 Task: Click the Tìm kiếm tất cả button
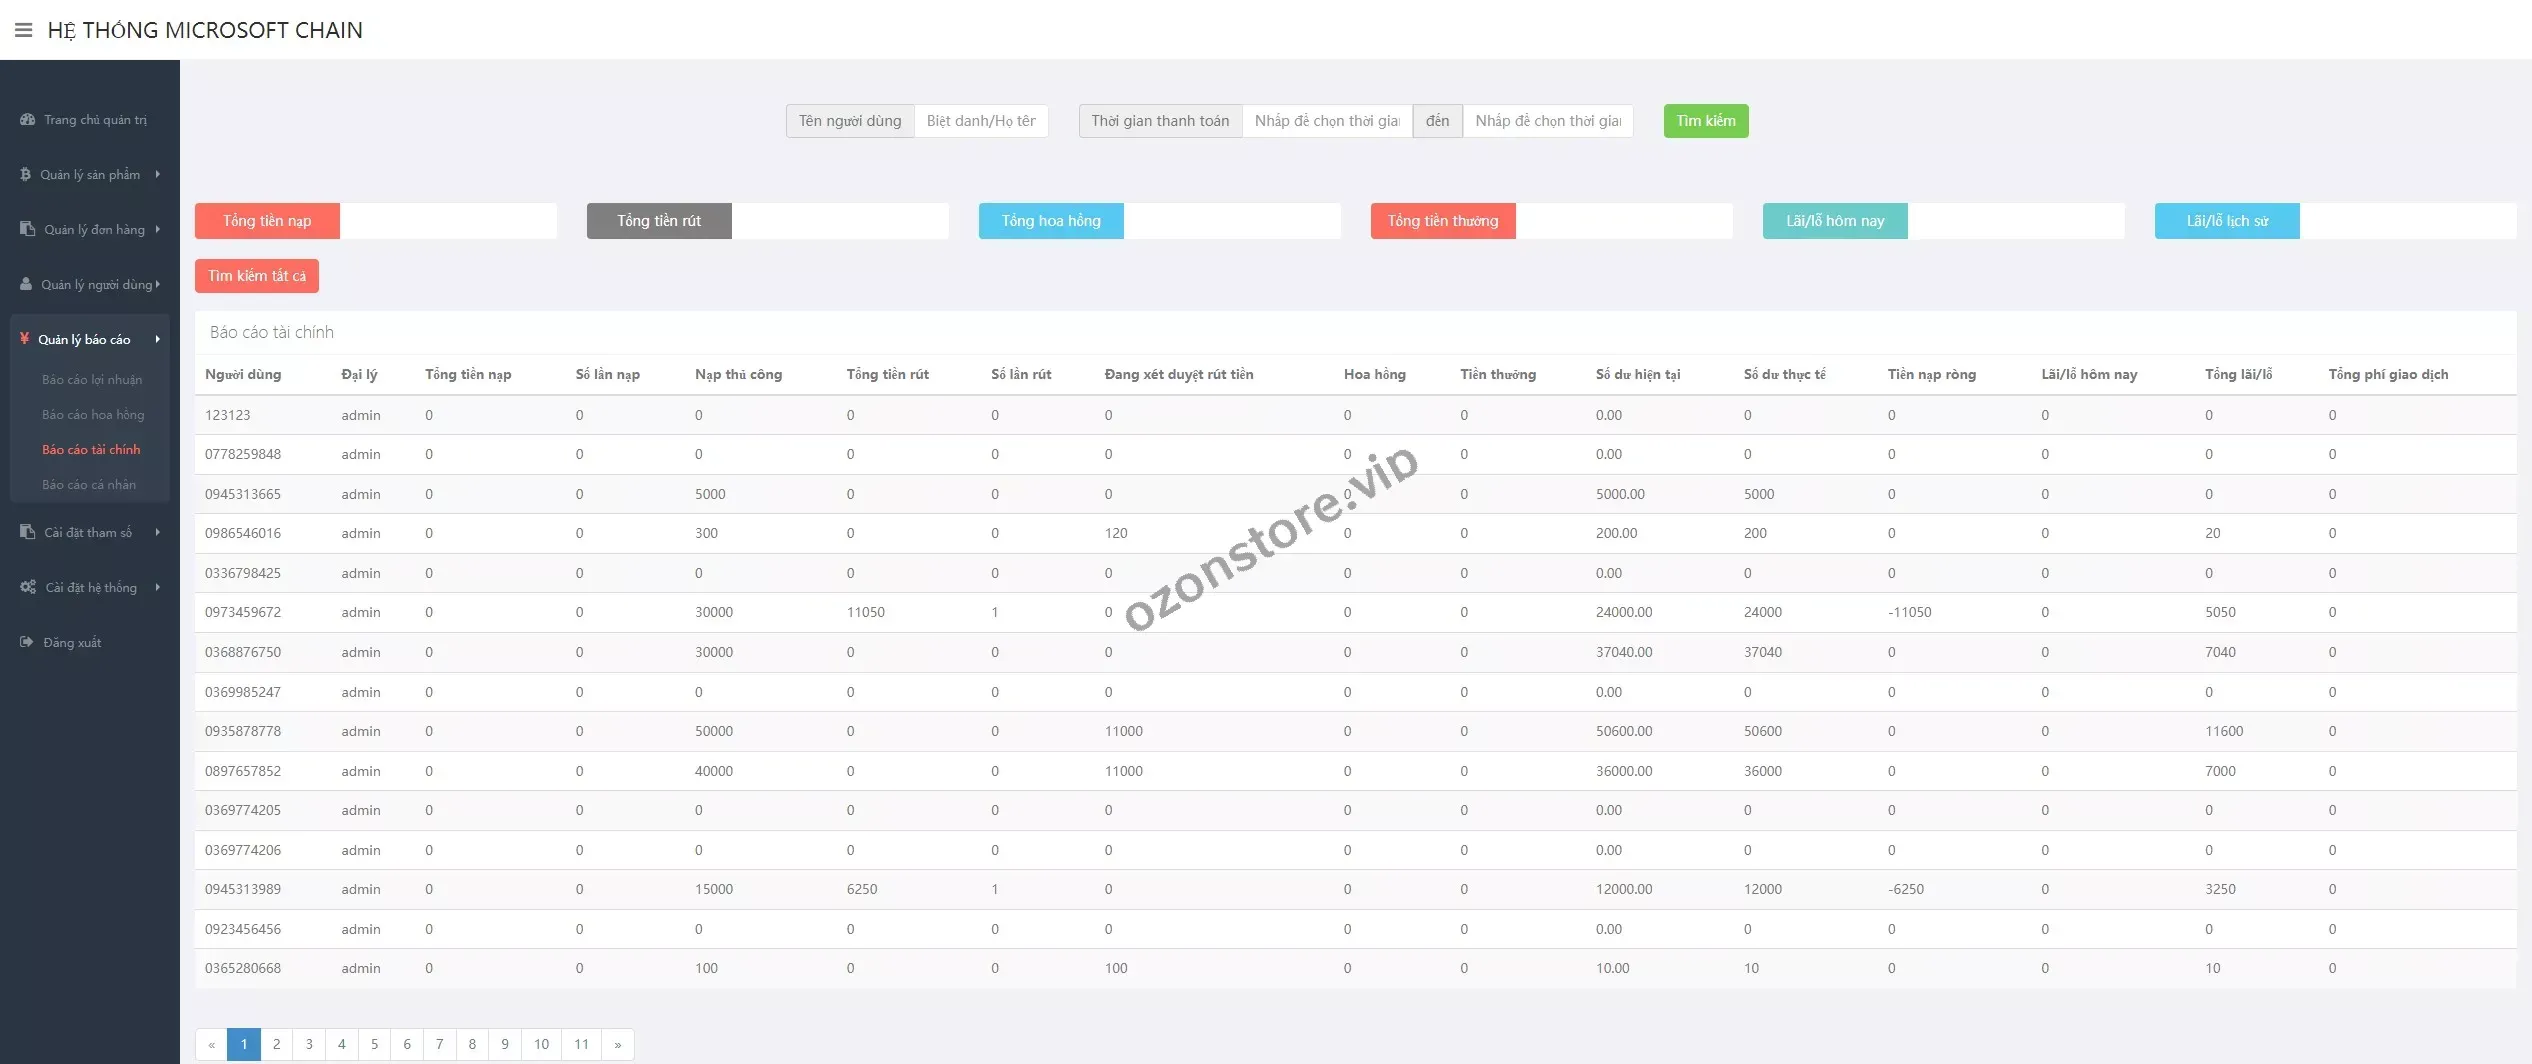pyautogui.click(x=257, y=276)
